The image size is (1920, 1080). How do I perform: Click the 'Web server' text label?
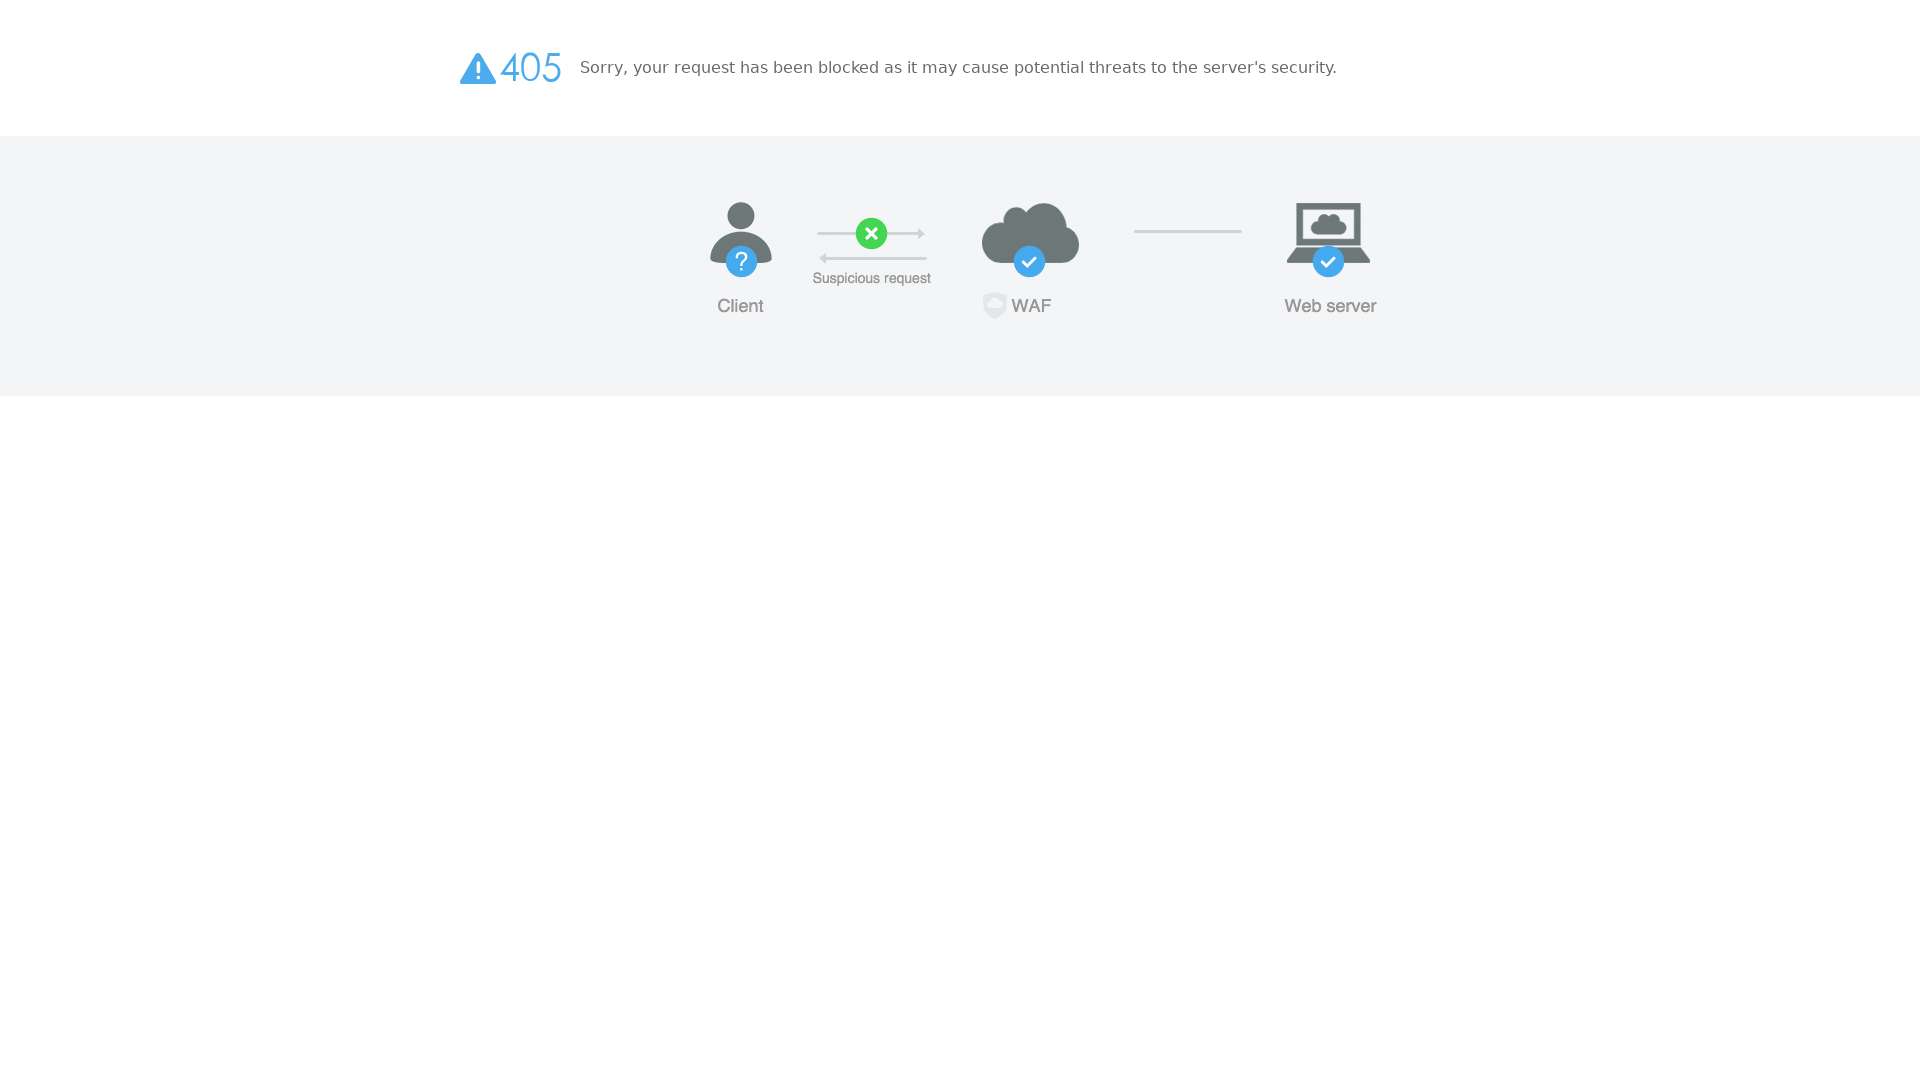tap(1330, 306)
